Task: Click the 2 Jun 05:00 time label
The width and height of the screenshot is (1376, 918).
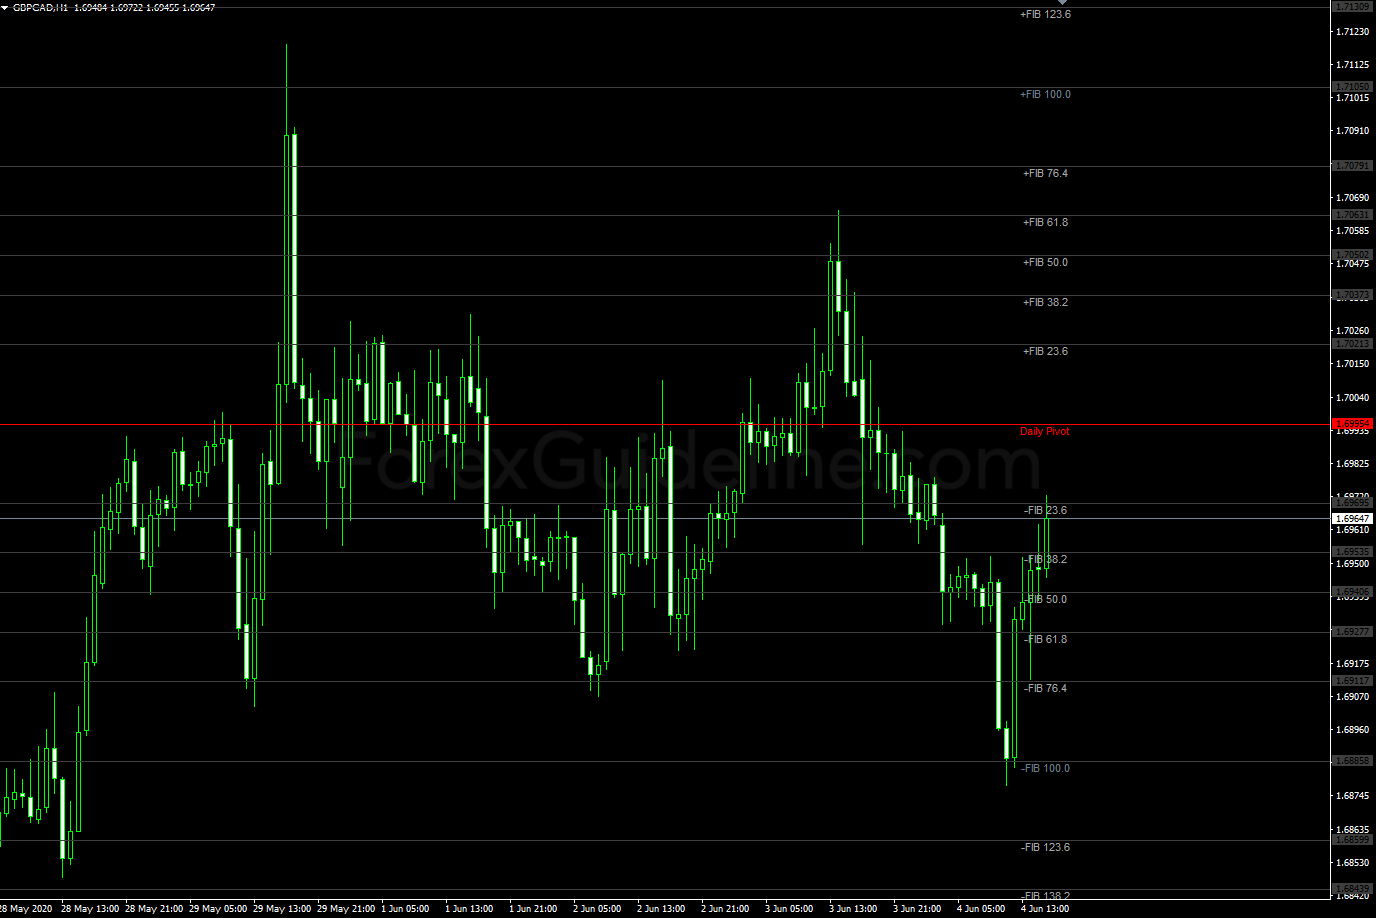Action: (x=597, y=909)
